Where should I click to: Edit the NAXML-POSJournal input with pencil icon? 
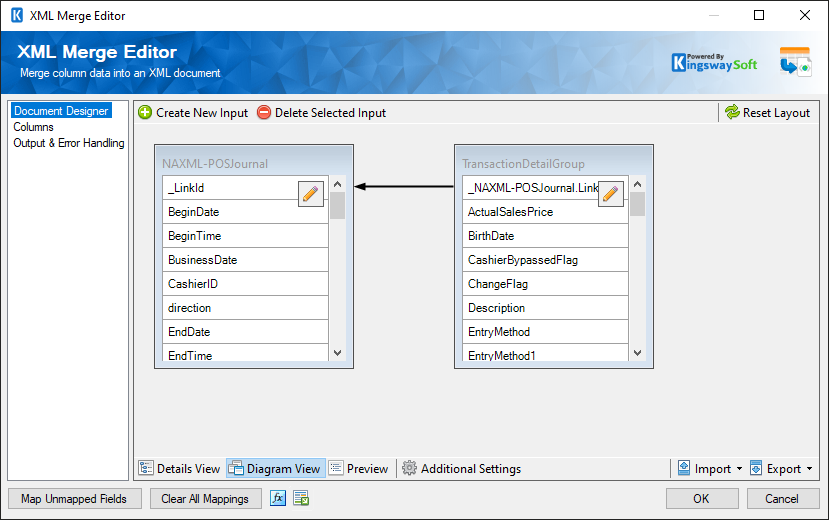pos(310,194)
